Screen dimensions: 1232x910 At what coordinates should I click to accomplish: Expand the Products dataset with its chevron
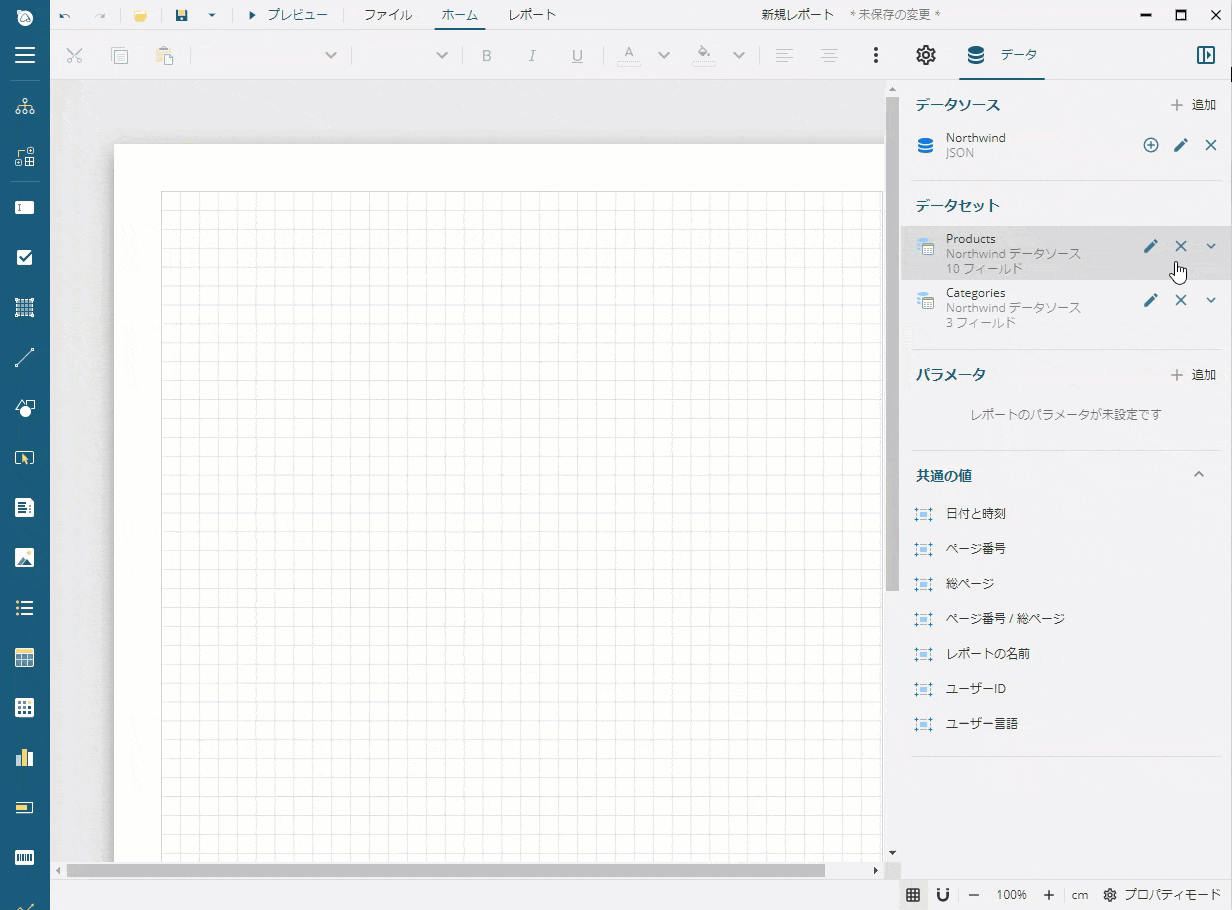point(1211,246)
